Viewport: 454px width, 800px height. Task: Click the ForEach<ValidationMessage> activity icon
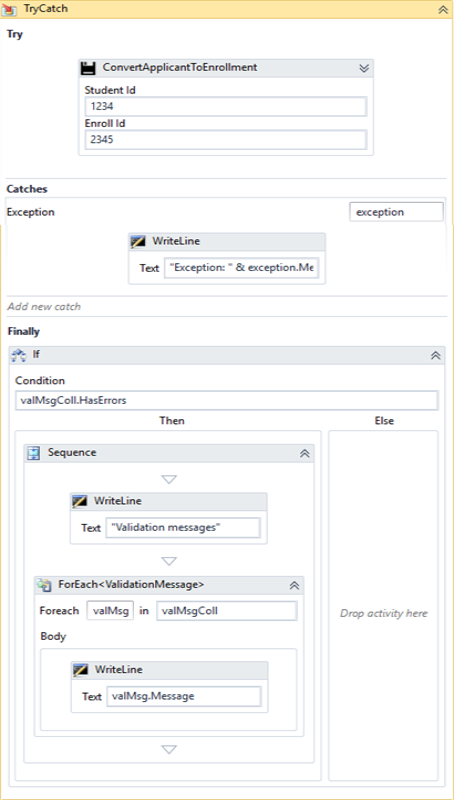44,585
